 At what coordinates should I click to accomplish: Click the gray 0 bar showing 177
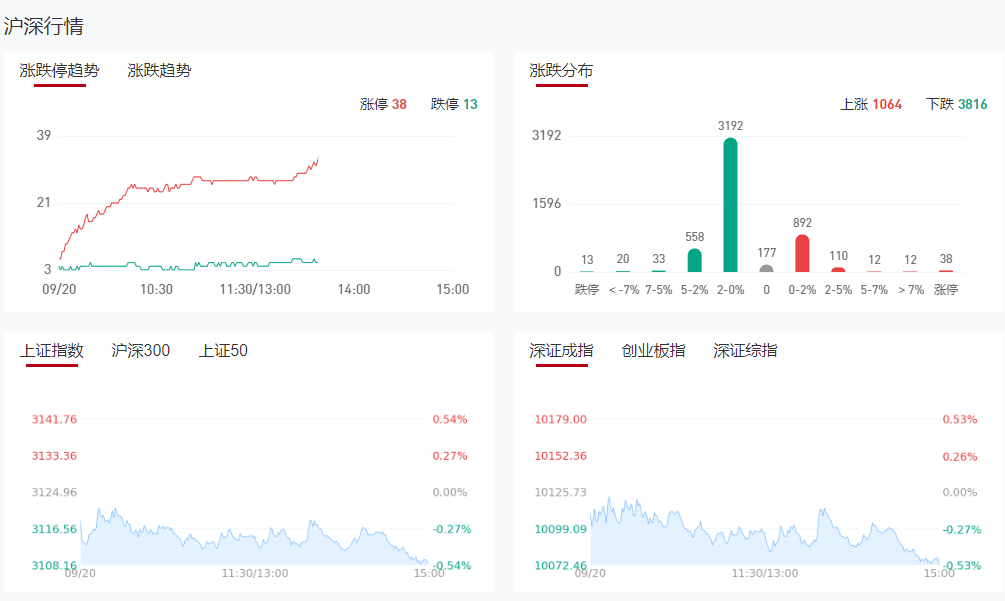click(x=766, y=268)
